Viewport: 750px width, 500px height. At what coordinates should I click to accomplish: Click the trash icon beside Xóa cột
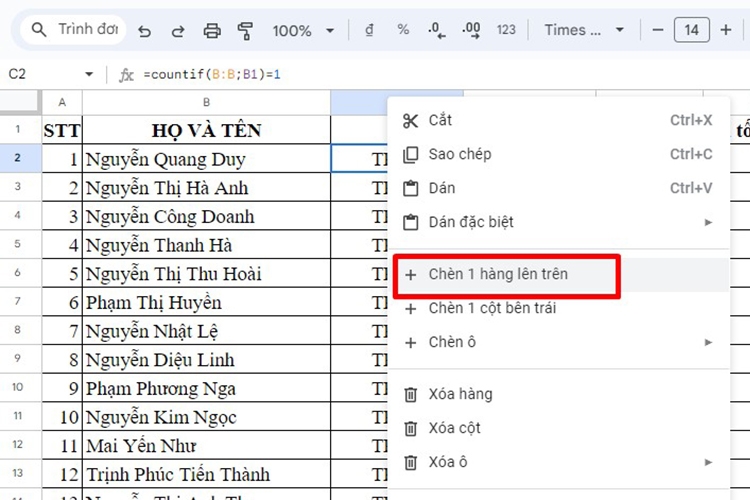410,429
